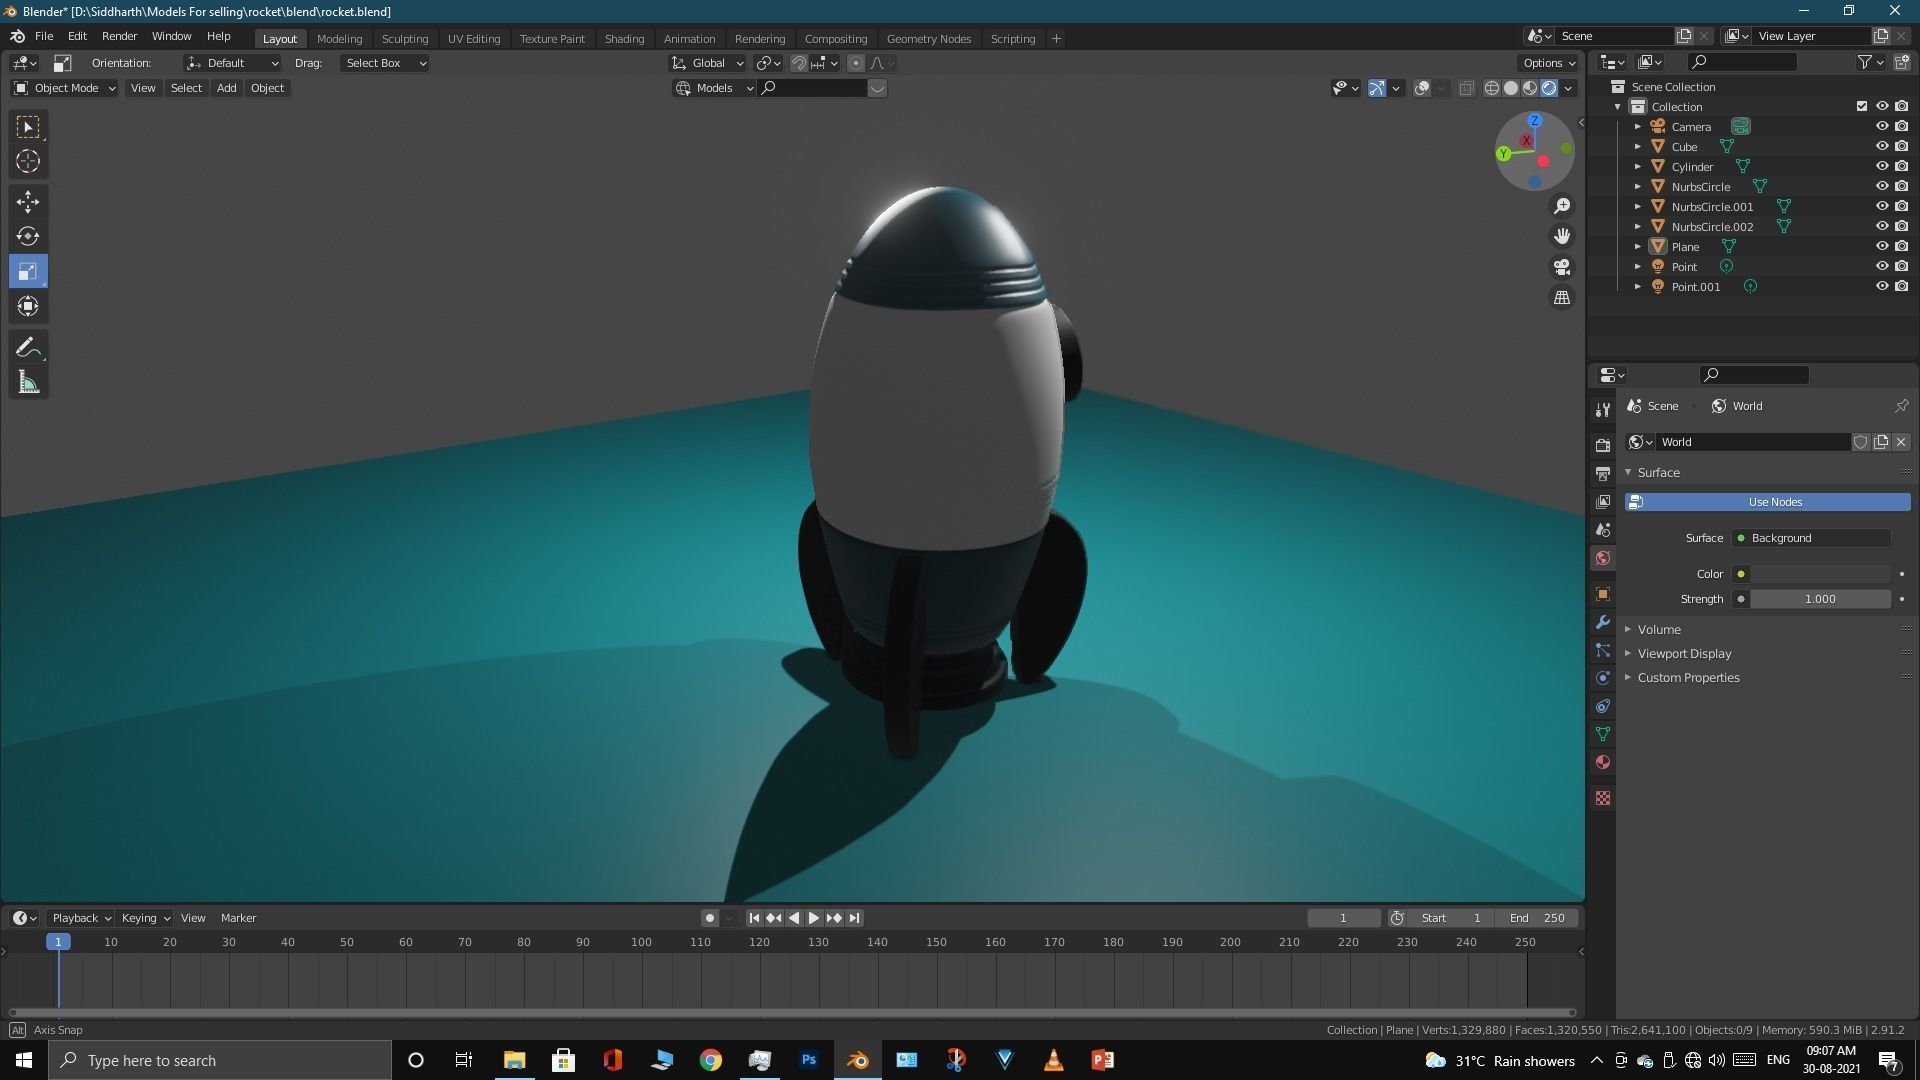Select the Measure tool
1920x1080 pixels.
pos(28,383)
